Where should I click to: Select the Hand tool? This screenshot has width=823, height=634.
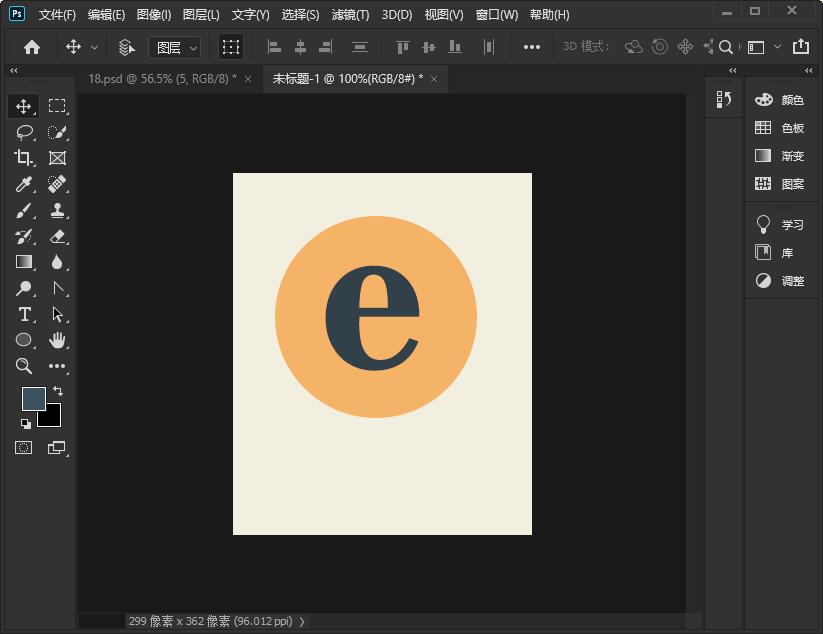click(57, 340)
